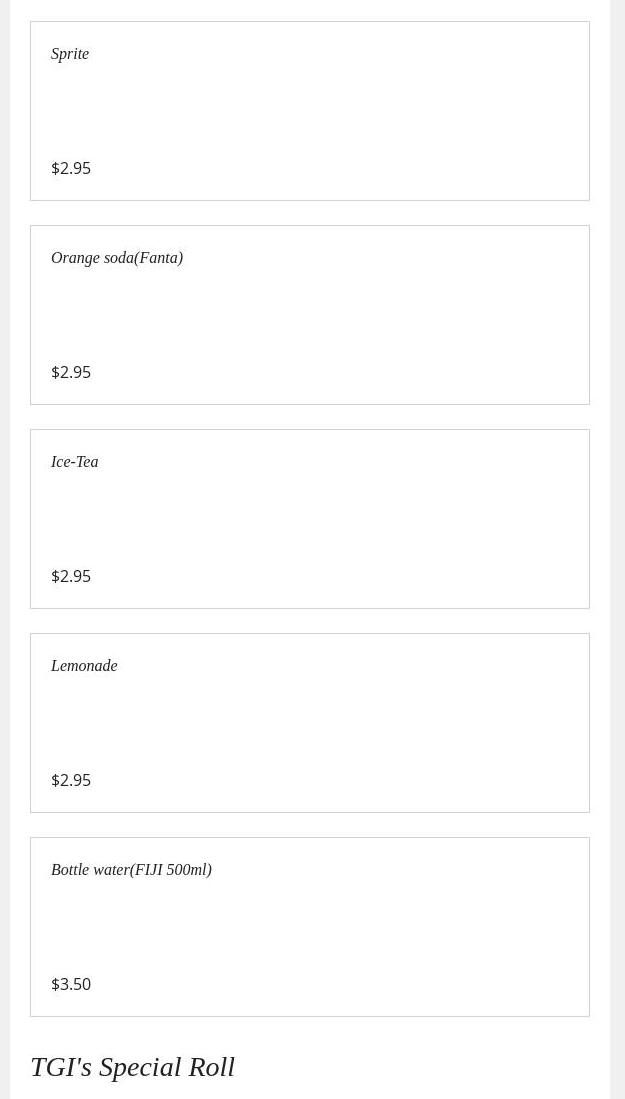This screenshot has width=625, height=1099.
Task: Open the Lemonade item title
Action: tap(84, 666)
